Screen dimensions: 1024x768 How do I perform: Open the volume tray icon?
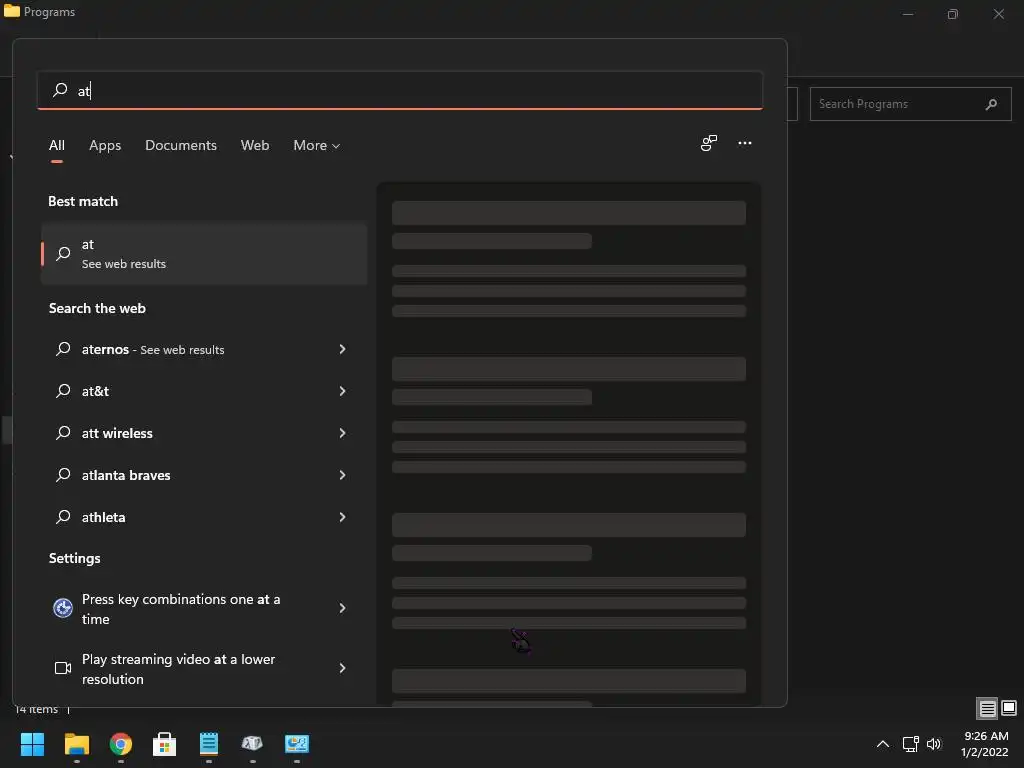(934, 744)
